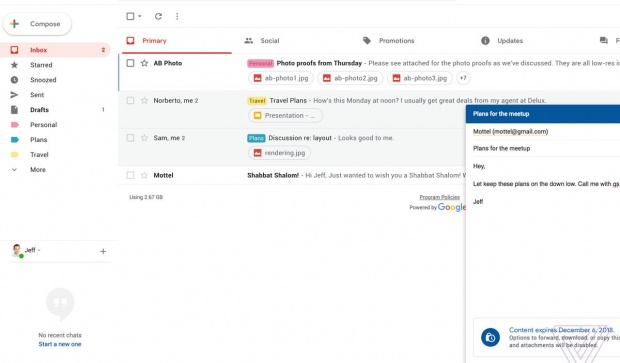Open the Inbox folder
Screen dimensions: 620x363
(55, 50)
